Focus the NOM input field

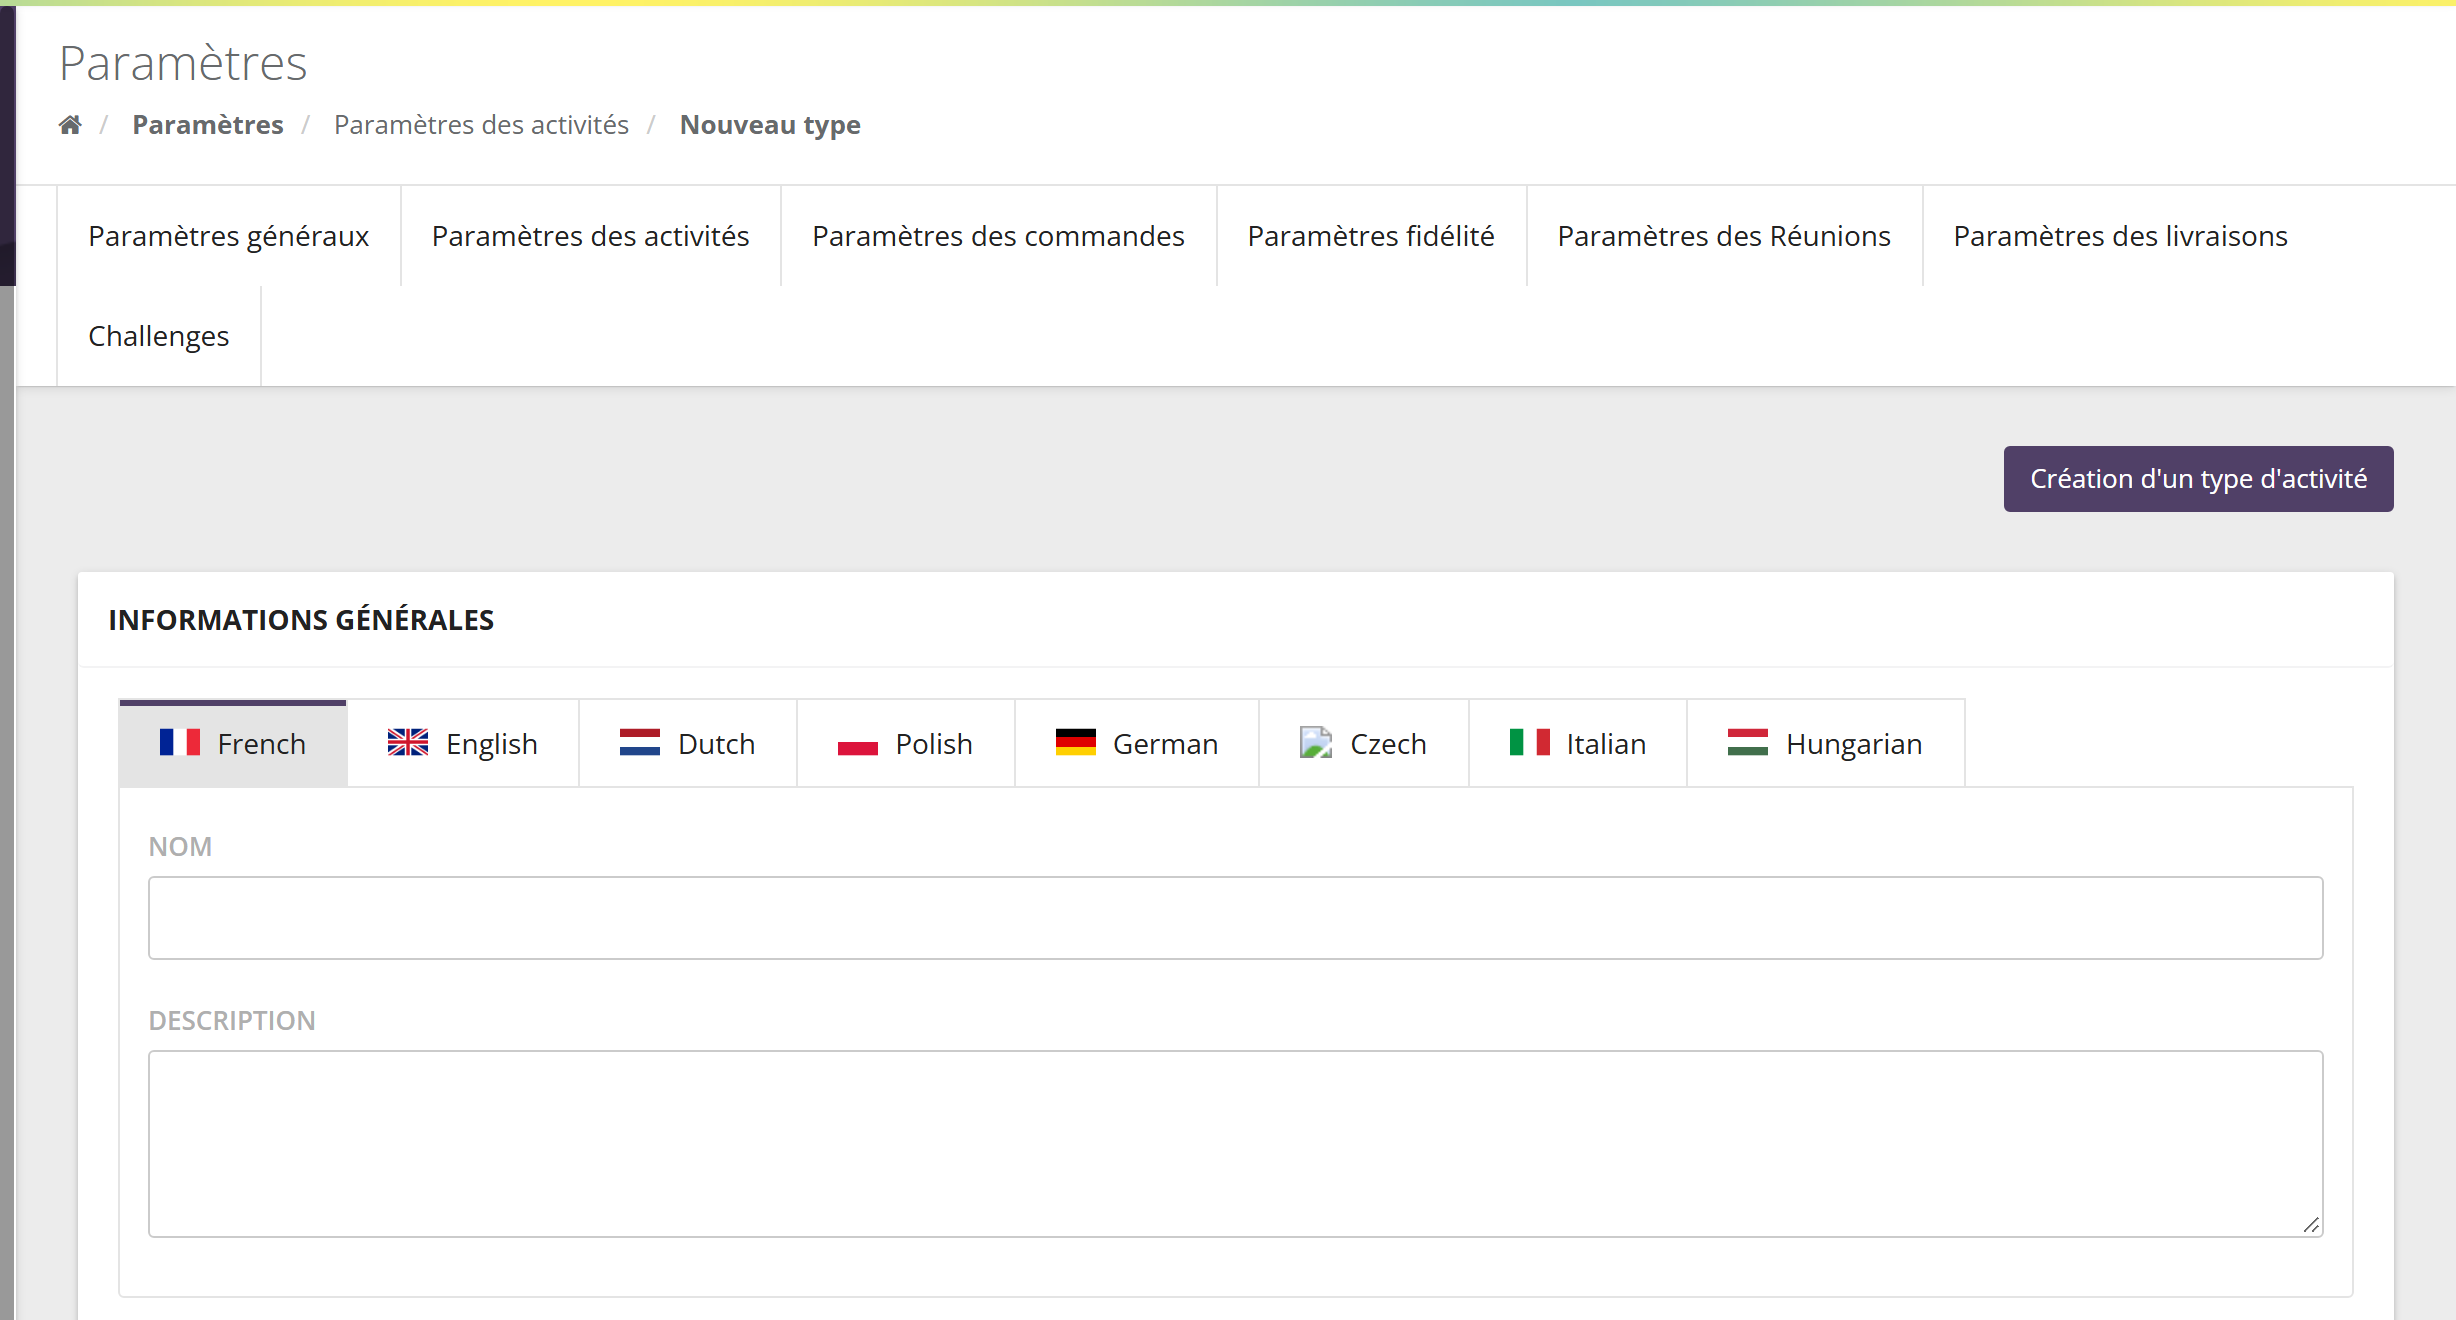click(x=1236, y=918)
